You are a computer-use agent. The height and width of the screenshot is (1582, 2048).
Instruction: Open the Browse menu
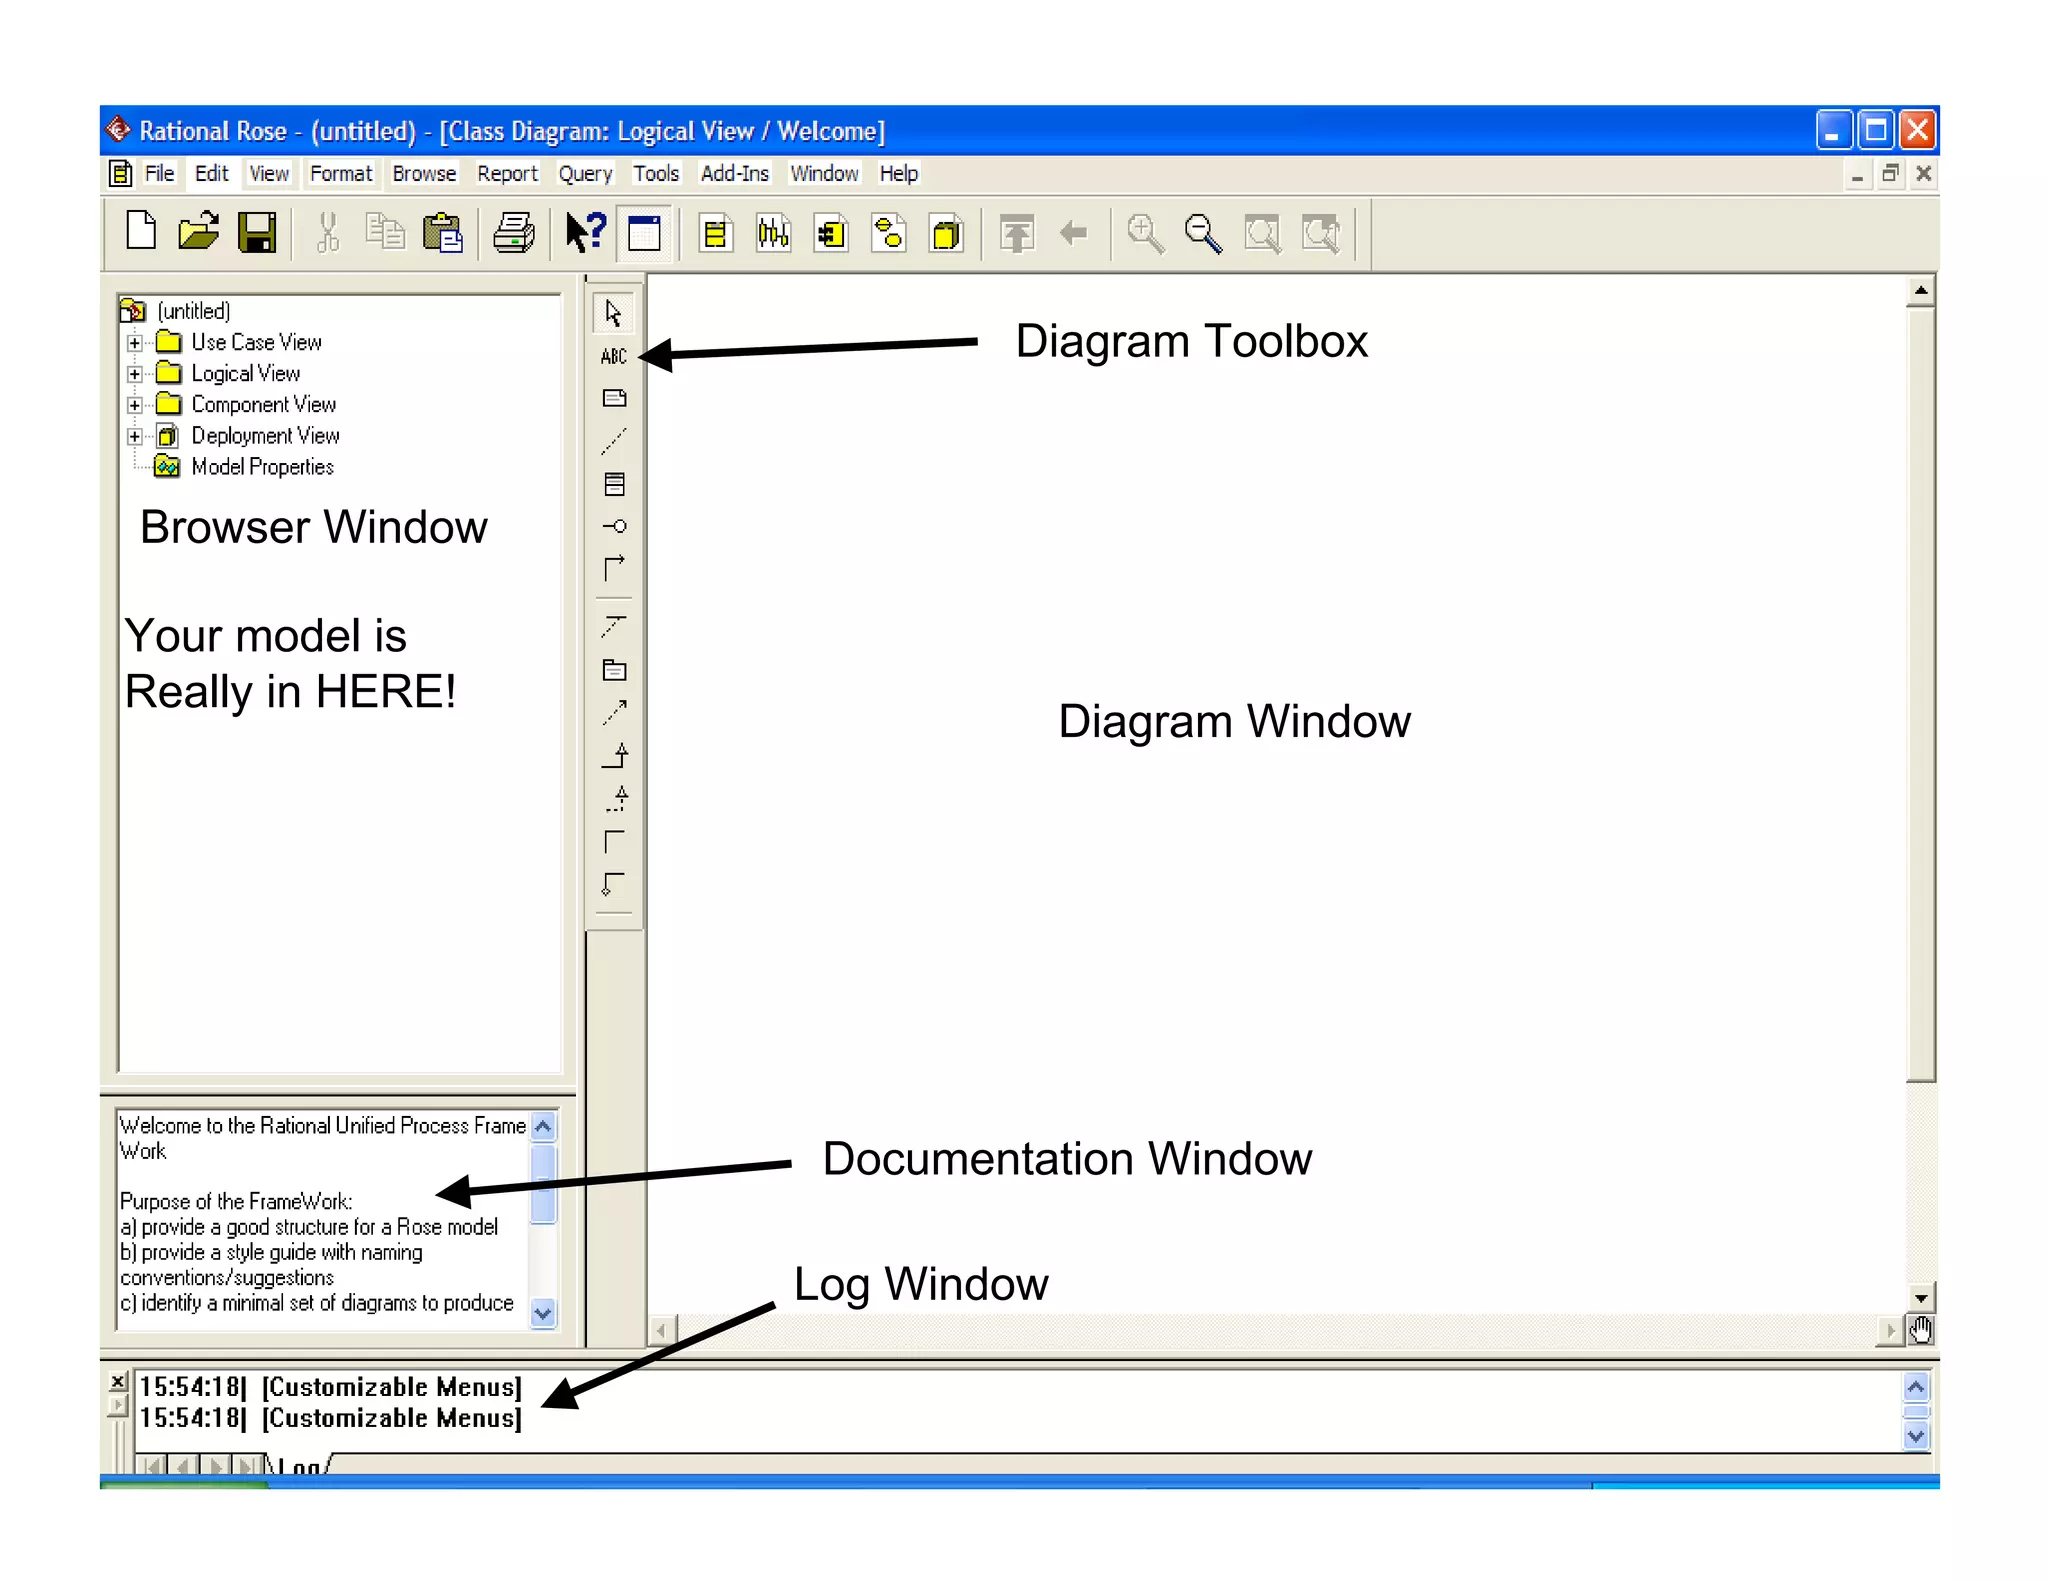[x=424, y=174]
